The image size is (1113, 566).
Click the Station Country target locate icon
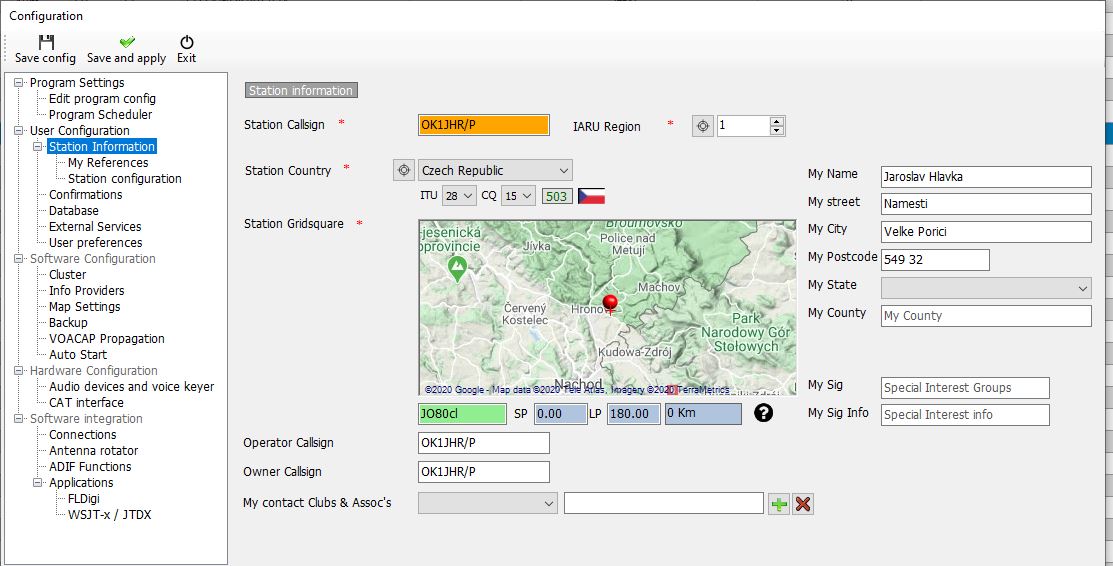[403, 170]
